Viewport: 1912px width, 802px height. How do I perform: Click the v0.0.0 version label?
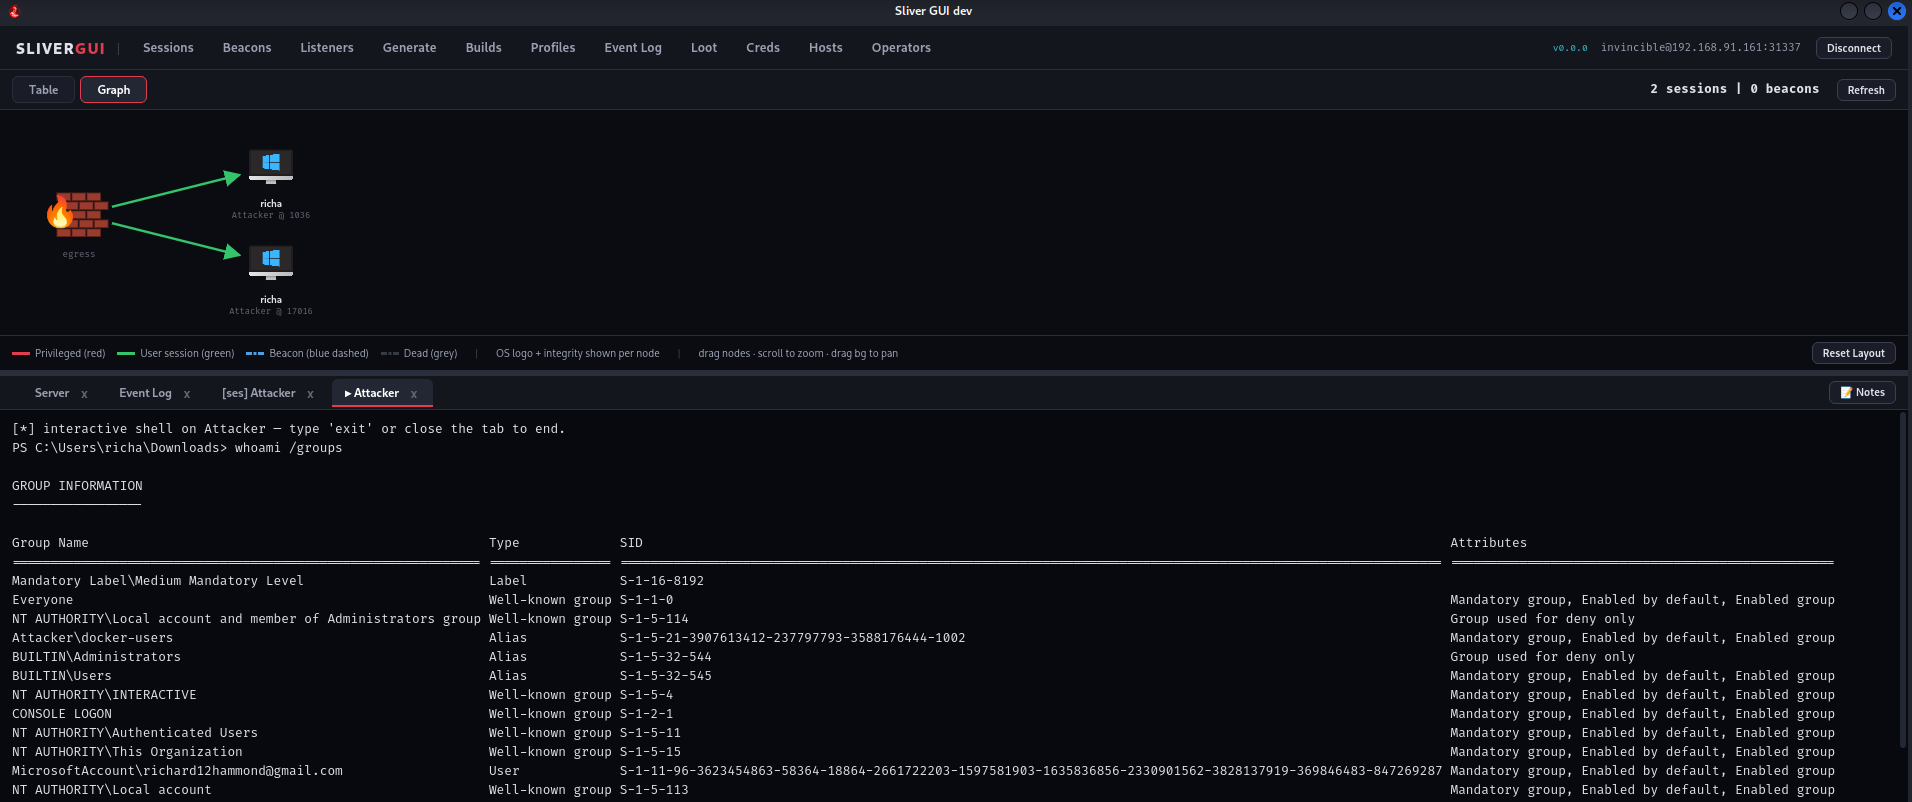[x=1570, y=48]
